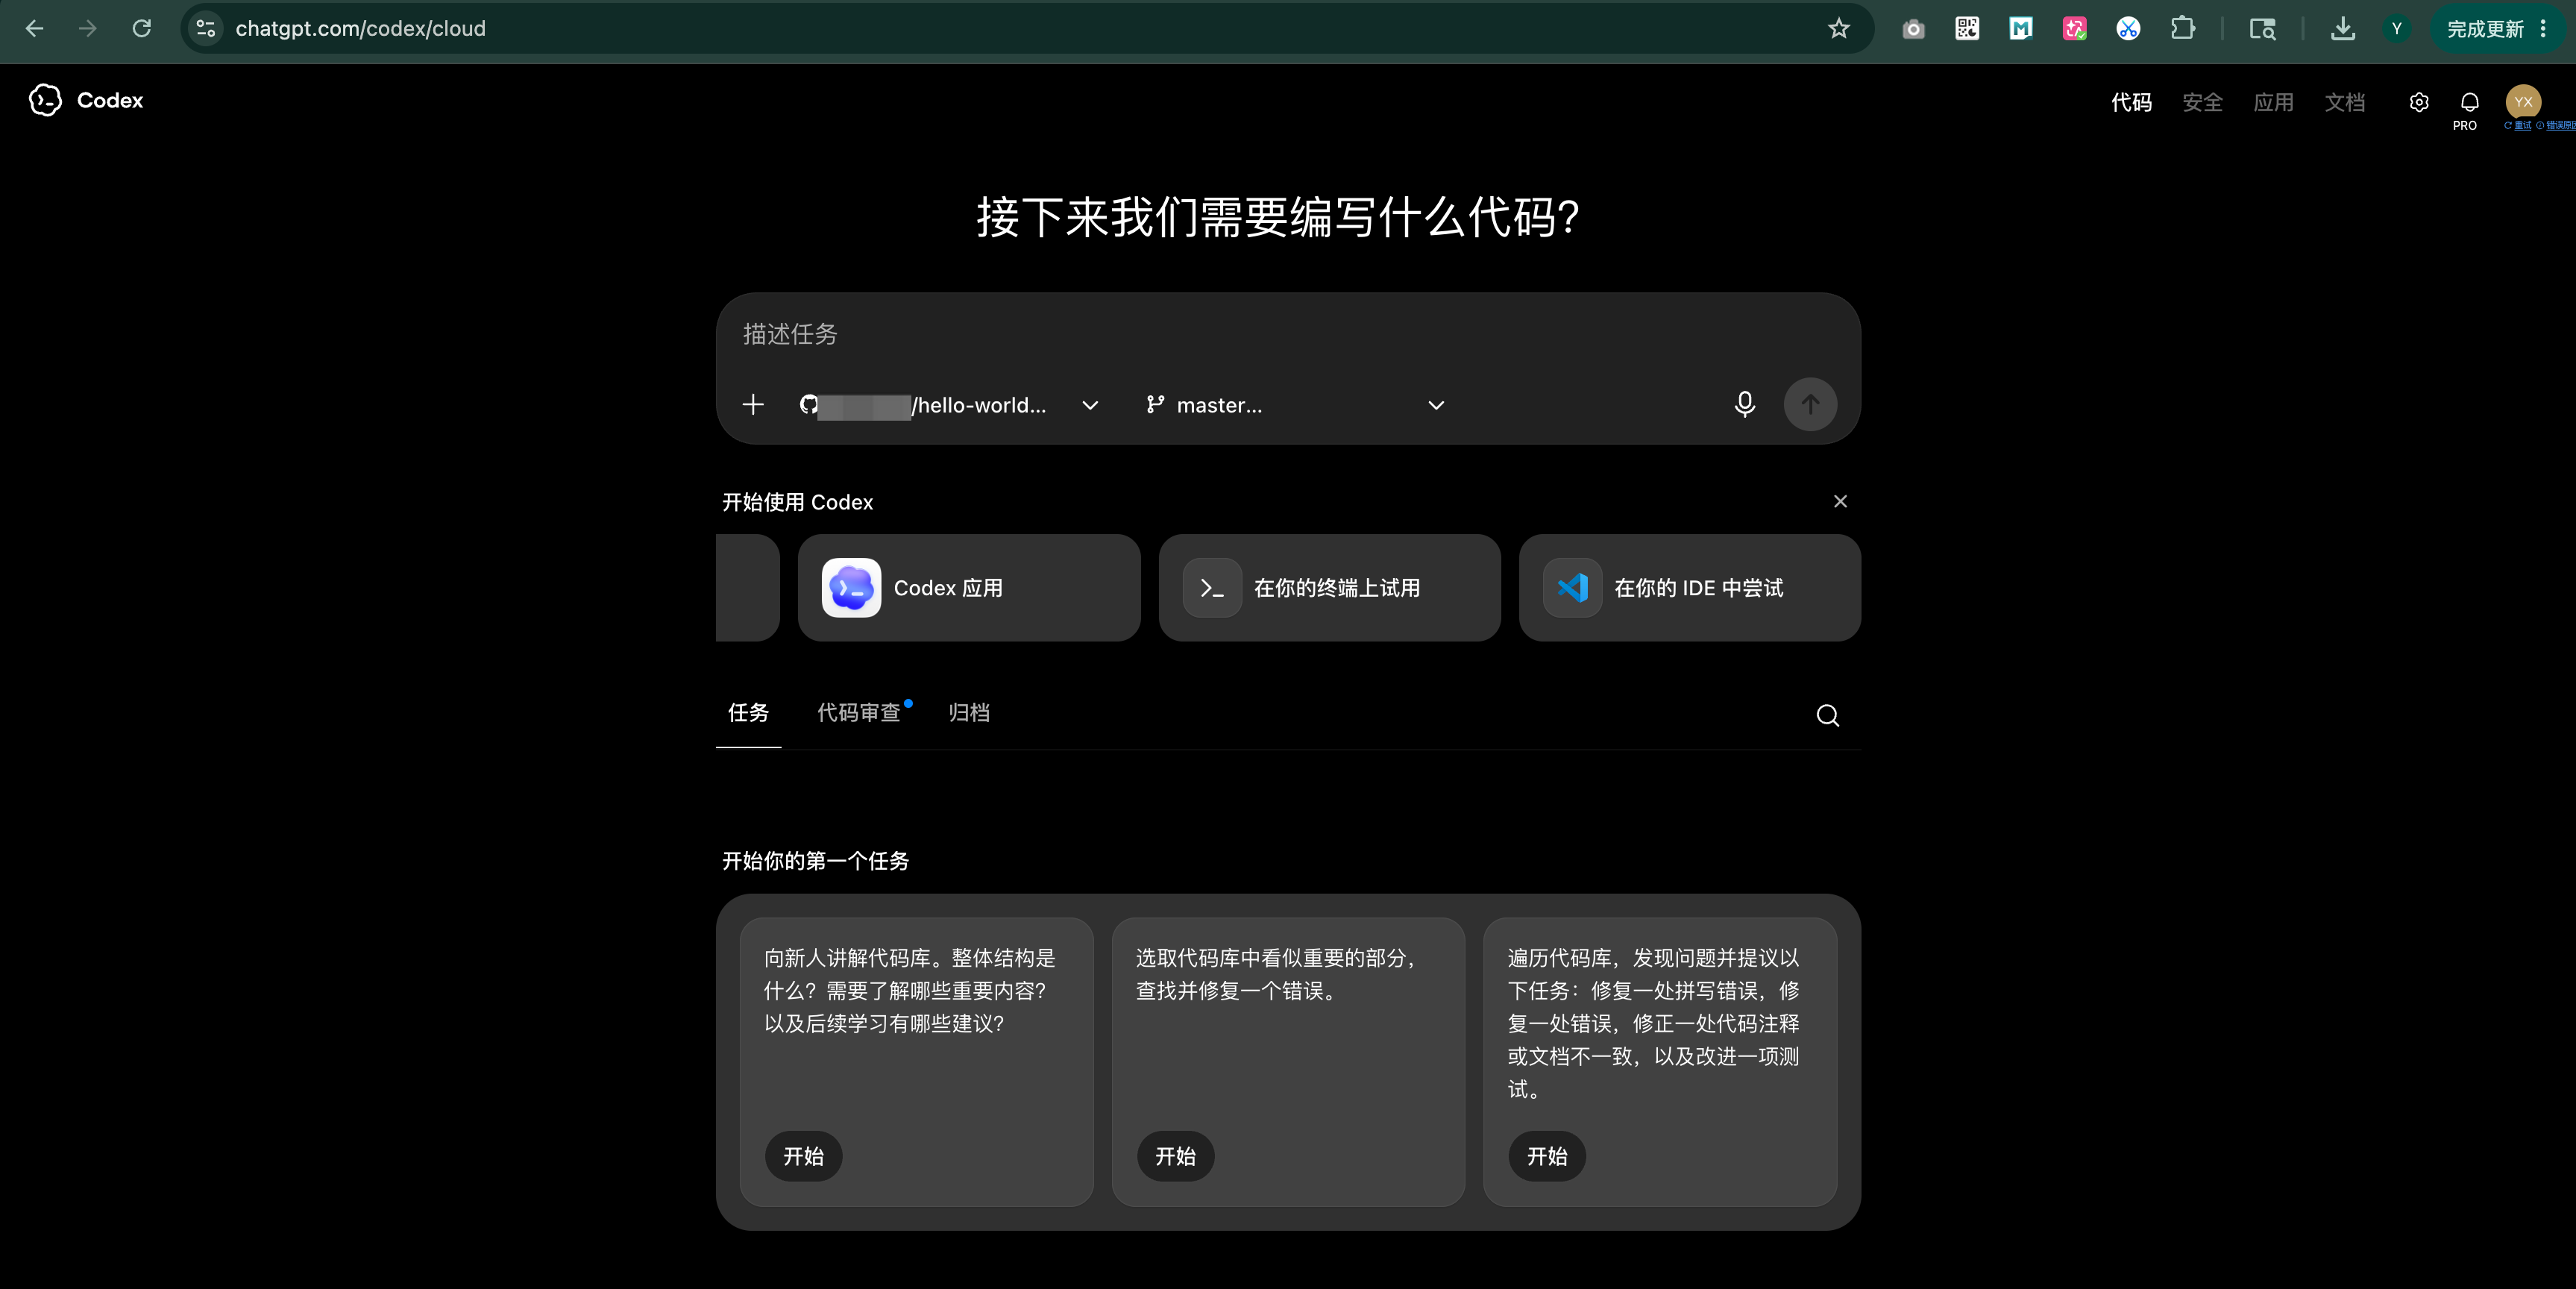Open the 文档 nav item
The image size is (2576, 1289).
click(2344, 102)
